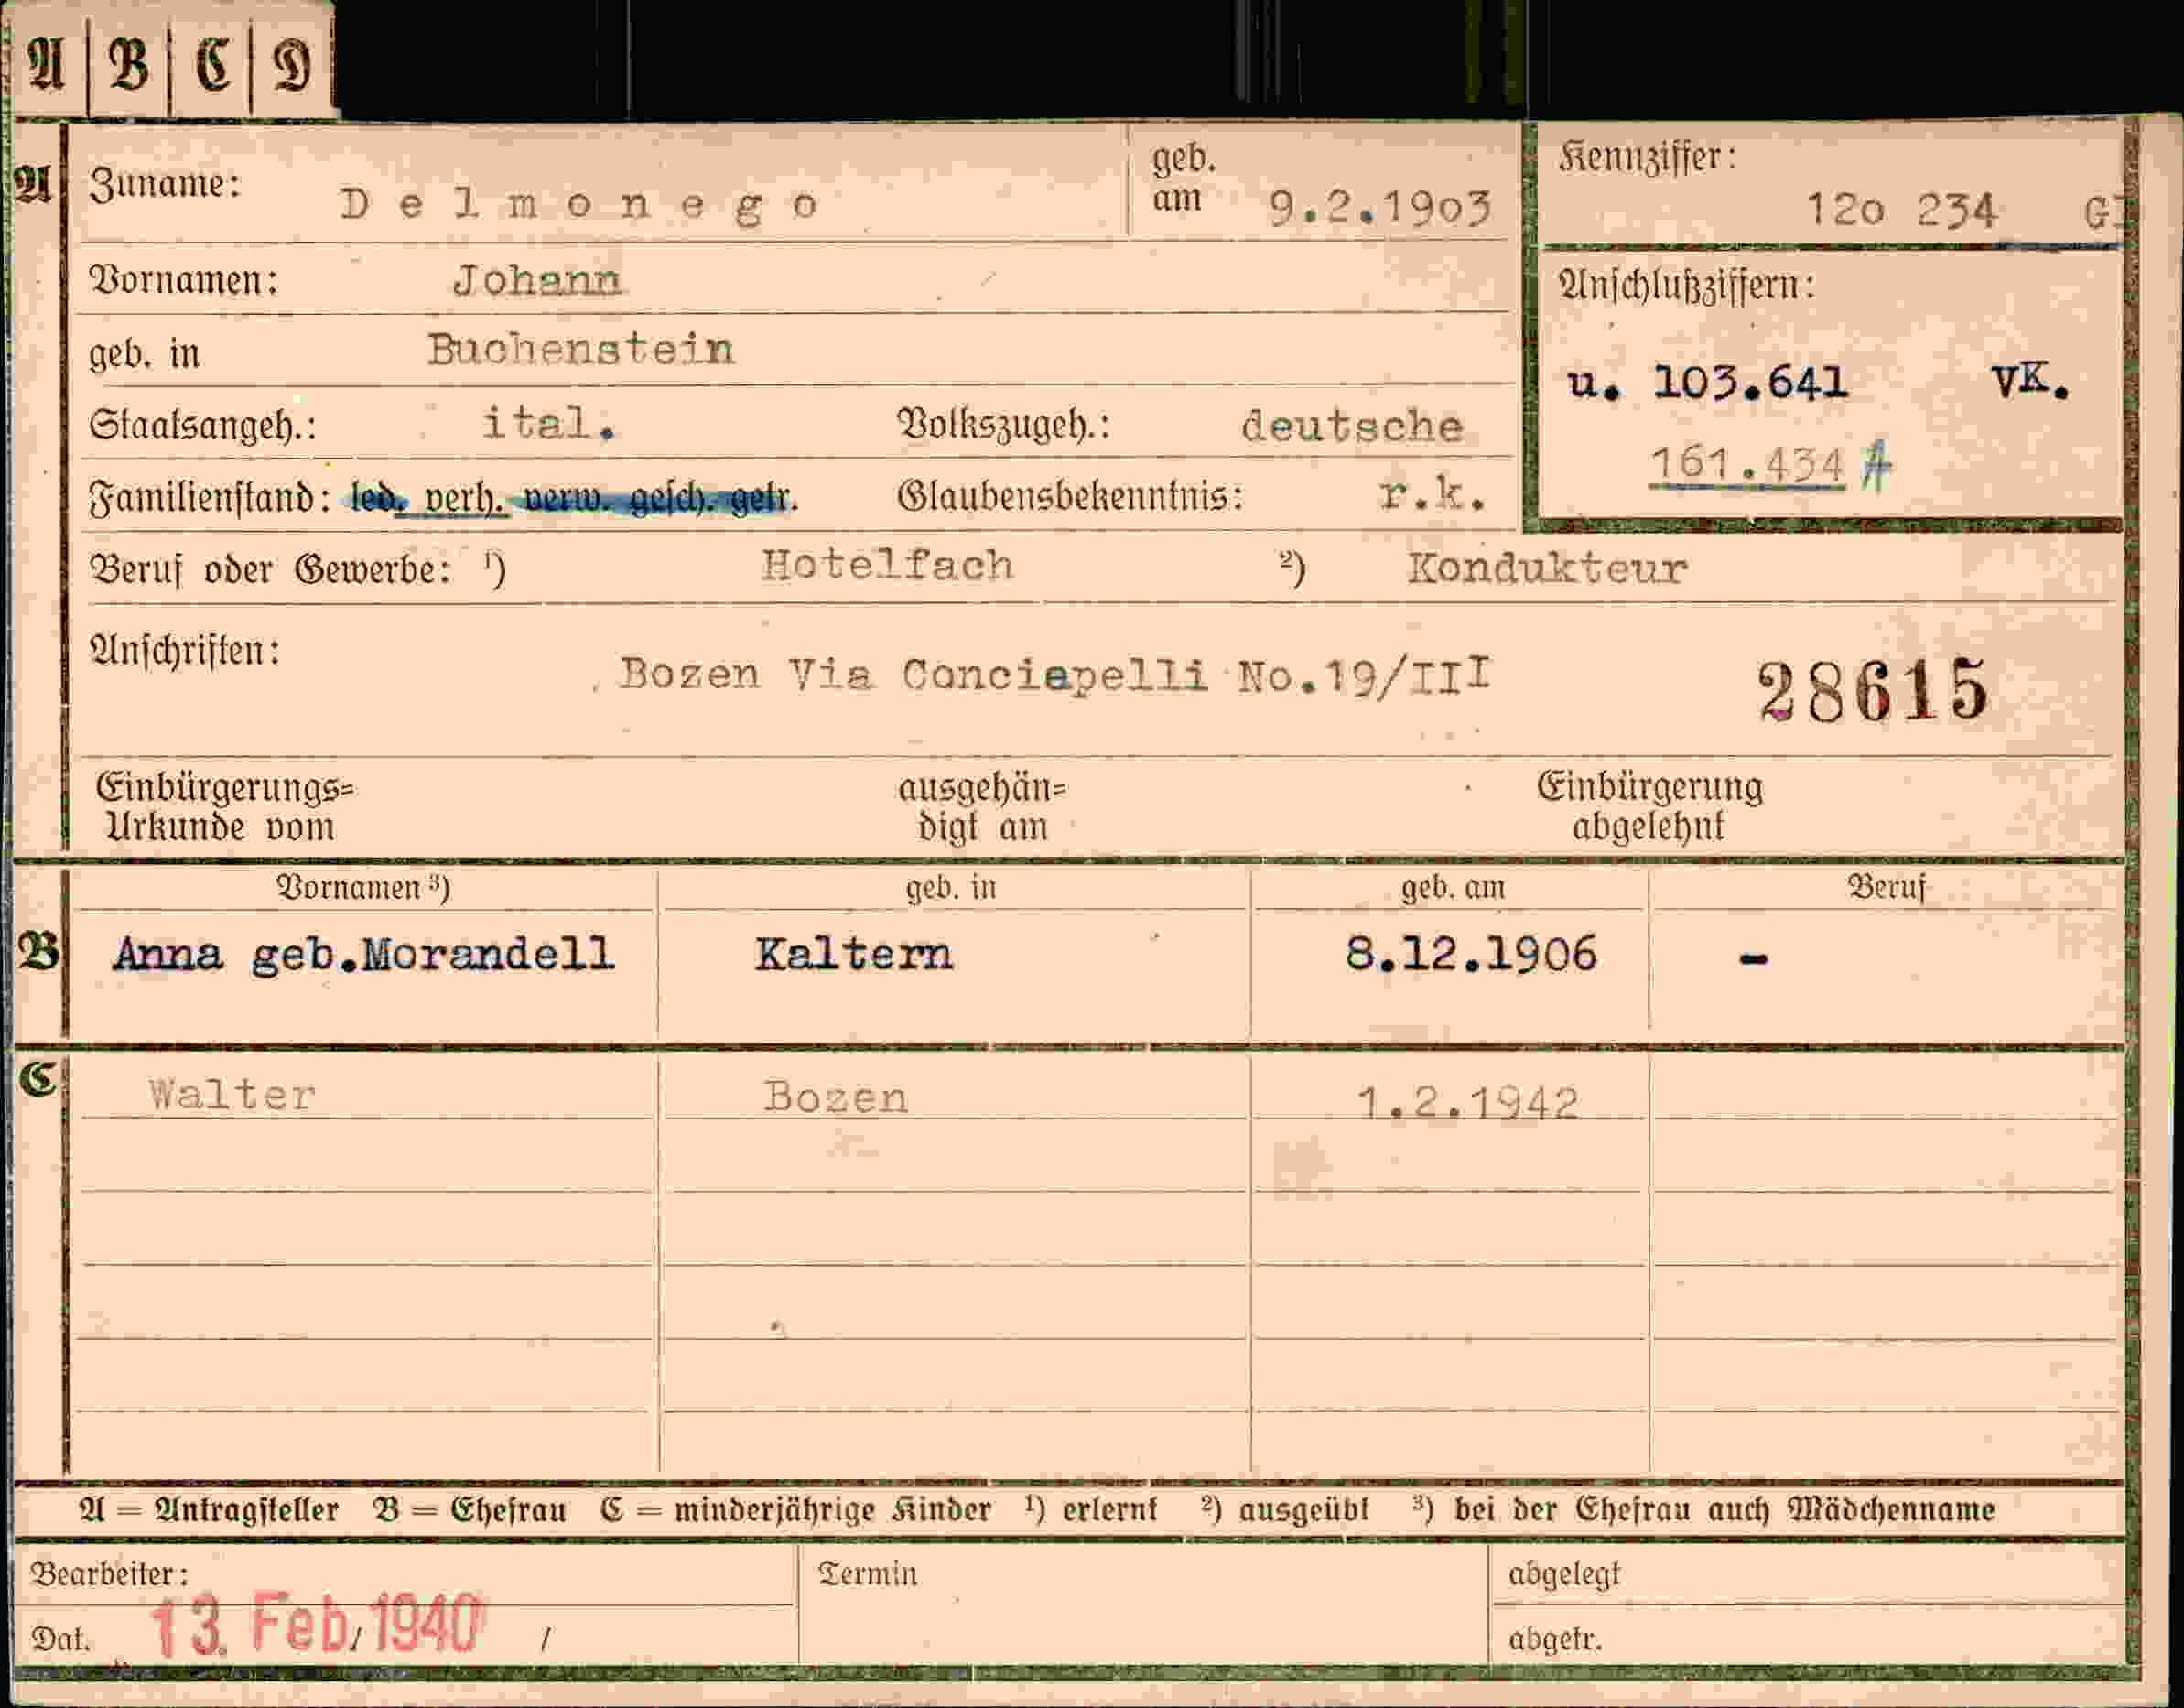Viewport: 2184px width, 1708px height.
Task: Click the 'Bearbeiter:' label
Action: (109, 1574)
